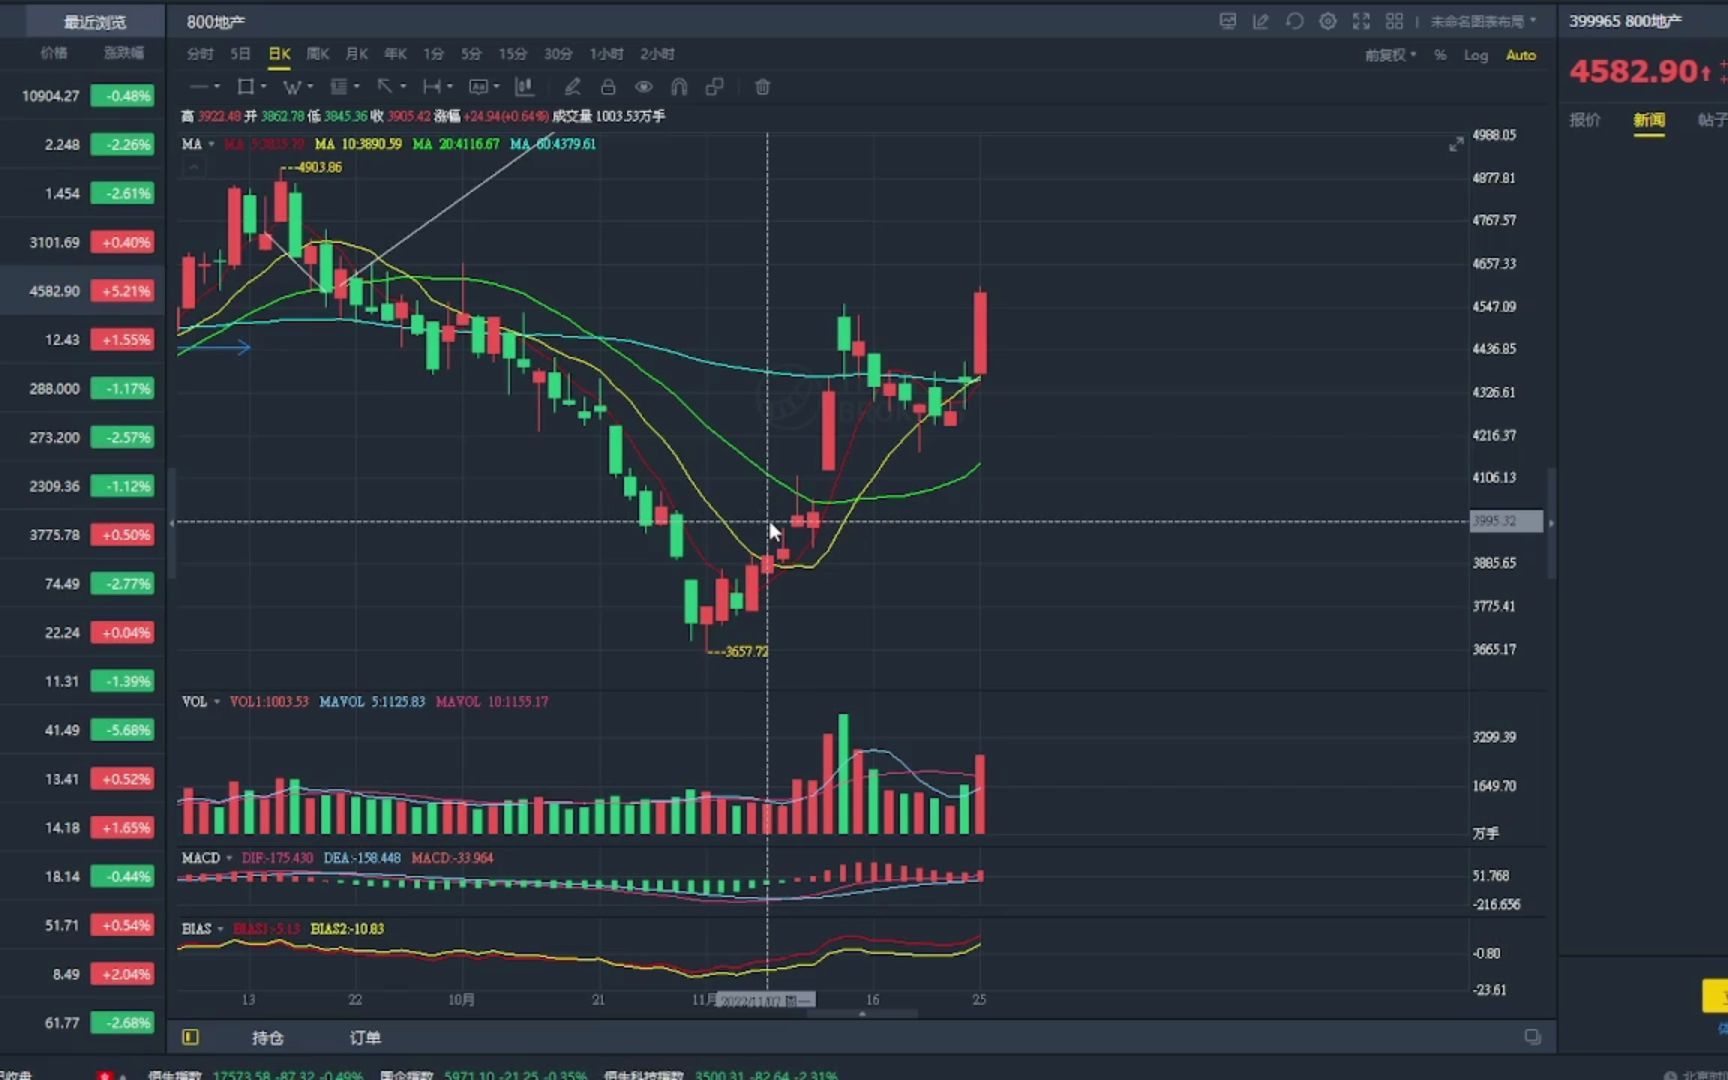Image resolution: width=1728 pixels, height=1080 pixels.
Task: Open the 订单 orders tab
Action: point(365,1037)
